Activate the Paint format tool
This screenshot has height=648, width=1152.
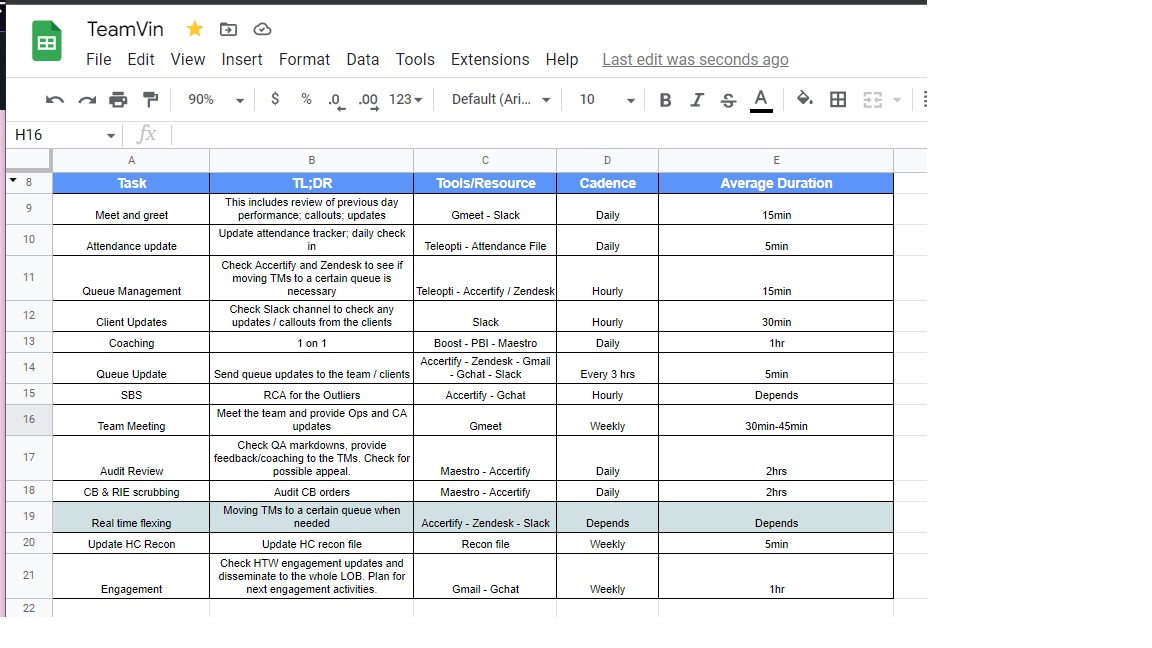[x=150, y=99]
